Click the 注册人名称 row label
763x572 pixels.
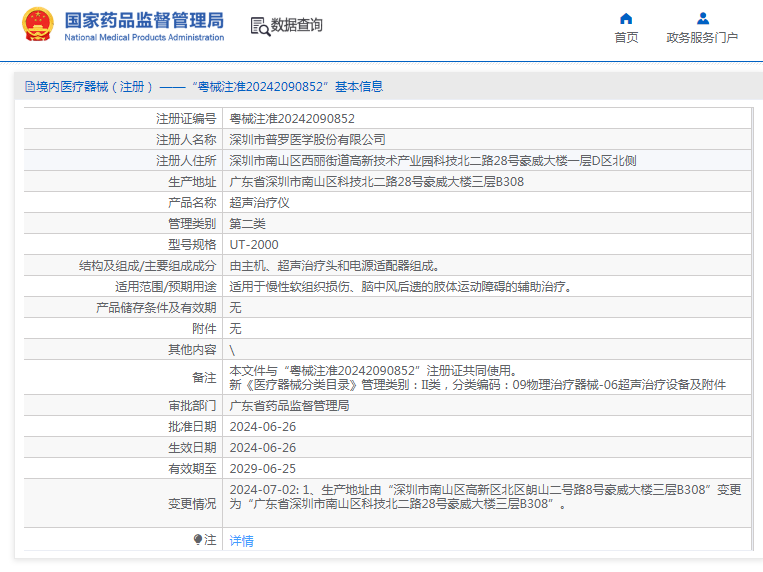[186, 140]
